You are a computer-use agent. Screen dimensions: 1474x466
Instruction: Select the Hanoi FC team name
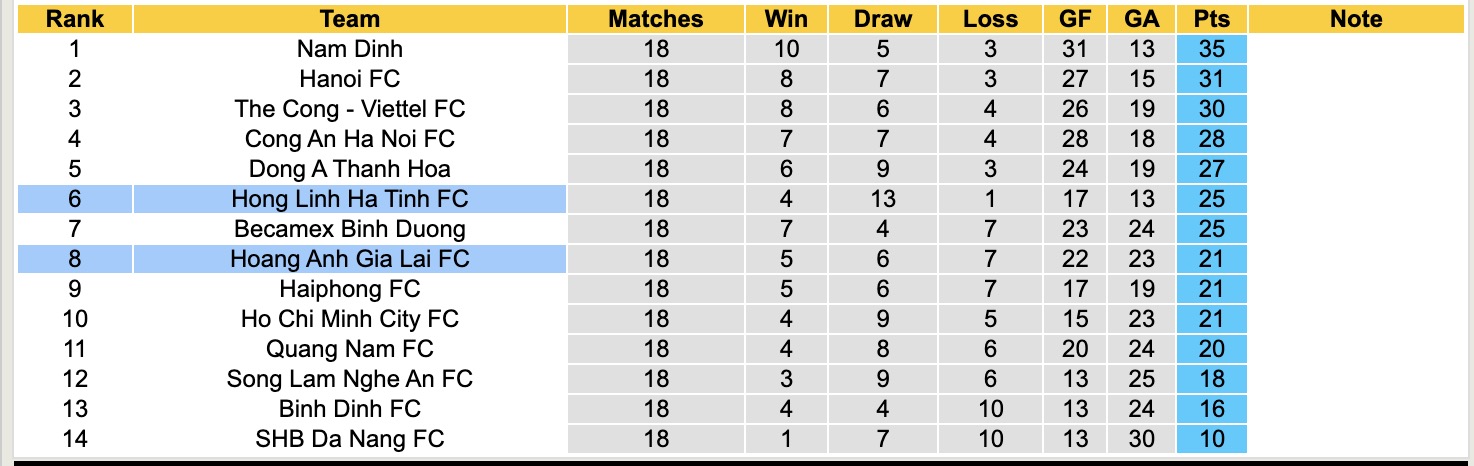[x=350, y=79]
